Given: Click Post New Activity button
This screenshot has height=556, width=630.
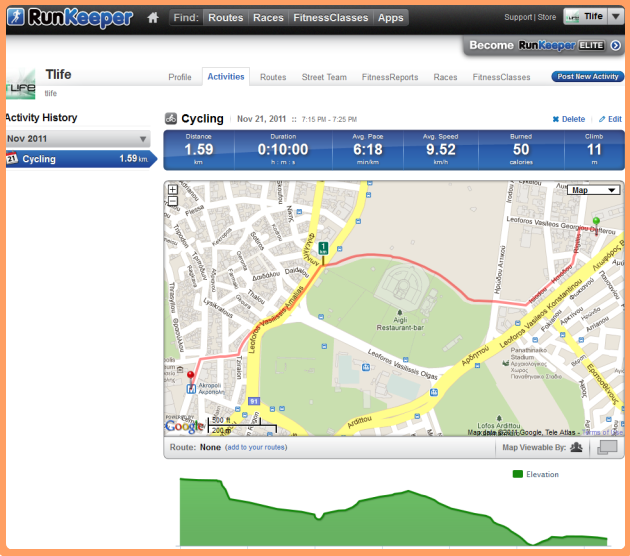Looking at the screenshot, I should pyautogui.click(x=588, y=76).
